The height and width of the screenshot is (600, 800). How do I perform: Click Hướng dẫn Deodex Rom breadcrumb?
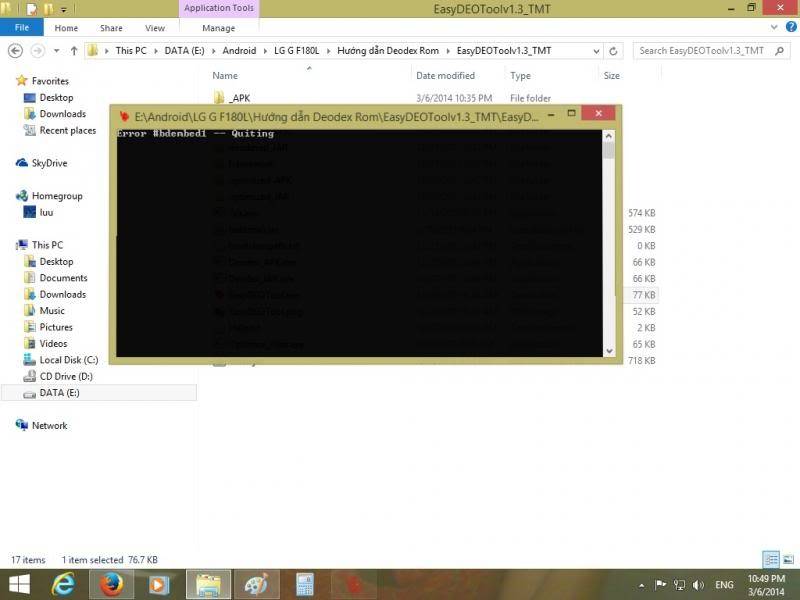click(388, 51)
